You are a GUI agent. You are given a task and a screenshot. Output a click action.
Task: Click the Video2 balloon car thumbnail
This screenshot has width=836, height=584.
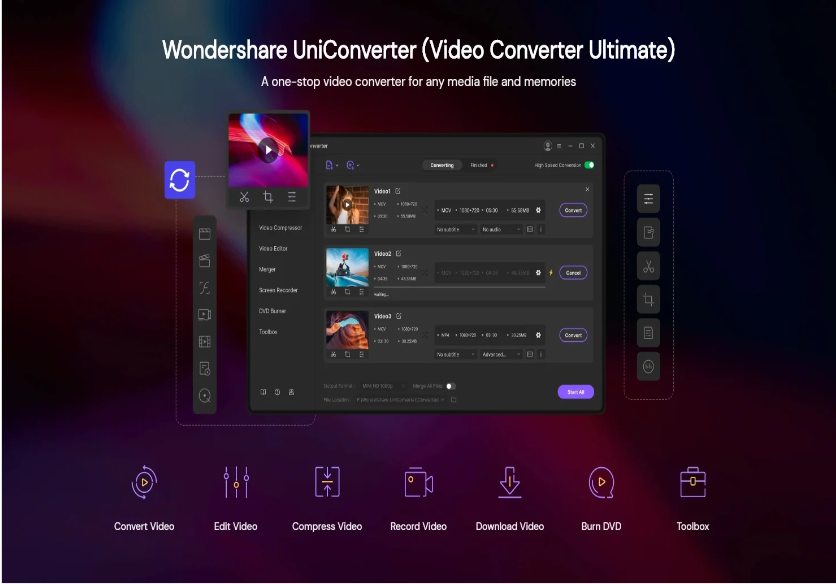[347, 267]
